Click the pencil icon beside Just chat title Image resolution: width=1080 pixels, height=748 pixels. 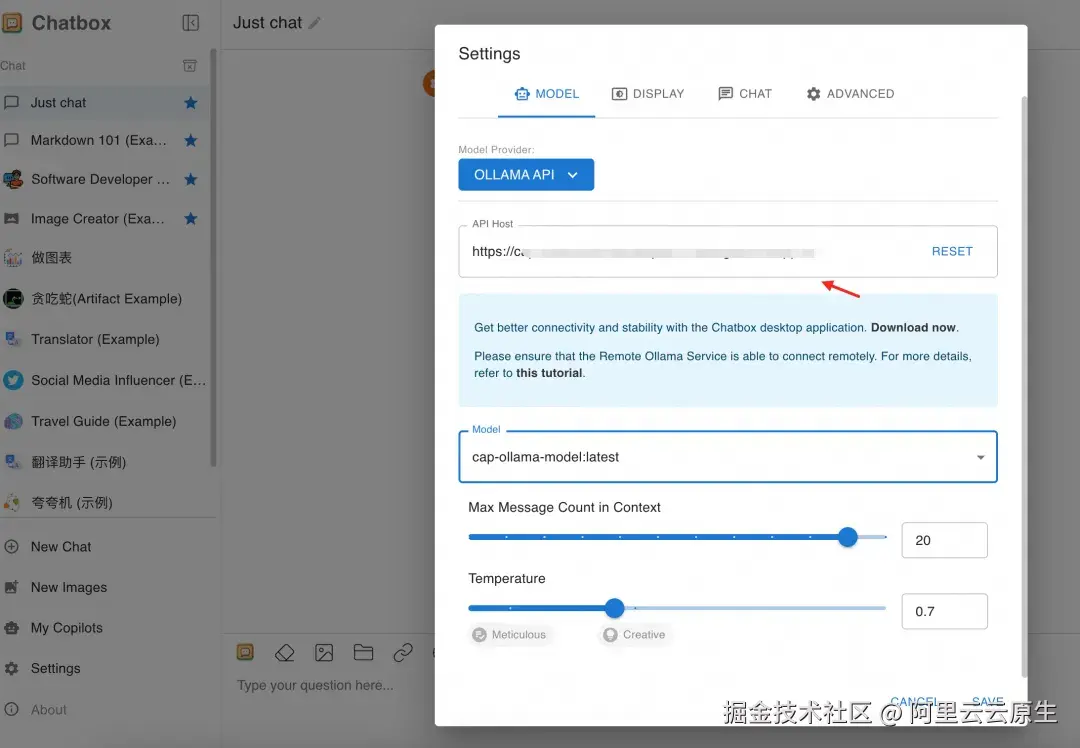pyautogui.click(x=315, y=23)
